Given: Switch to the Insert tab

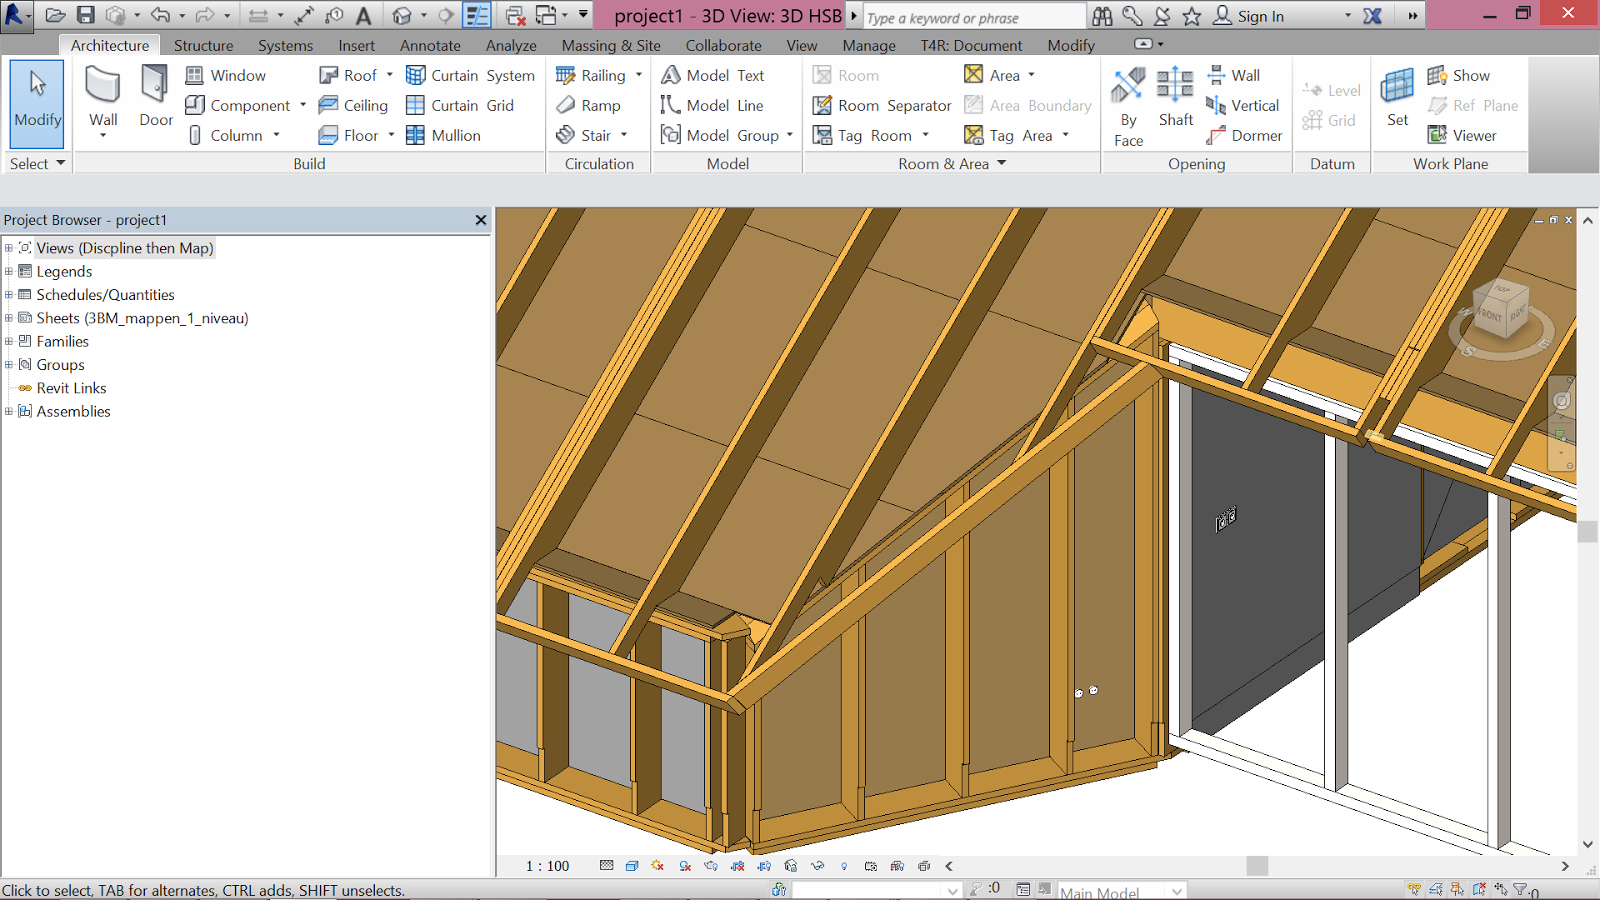Looking at the screenshot, I should coord(356,45).
